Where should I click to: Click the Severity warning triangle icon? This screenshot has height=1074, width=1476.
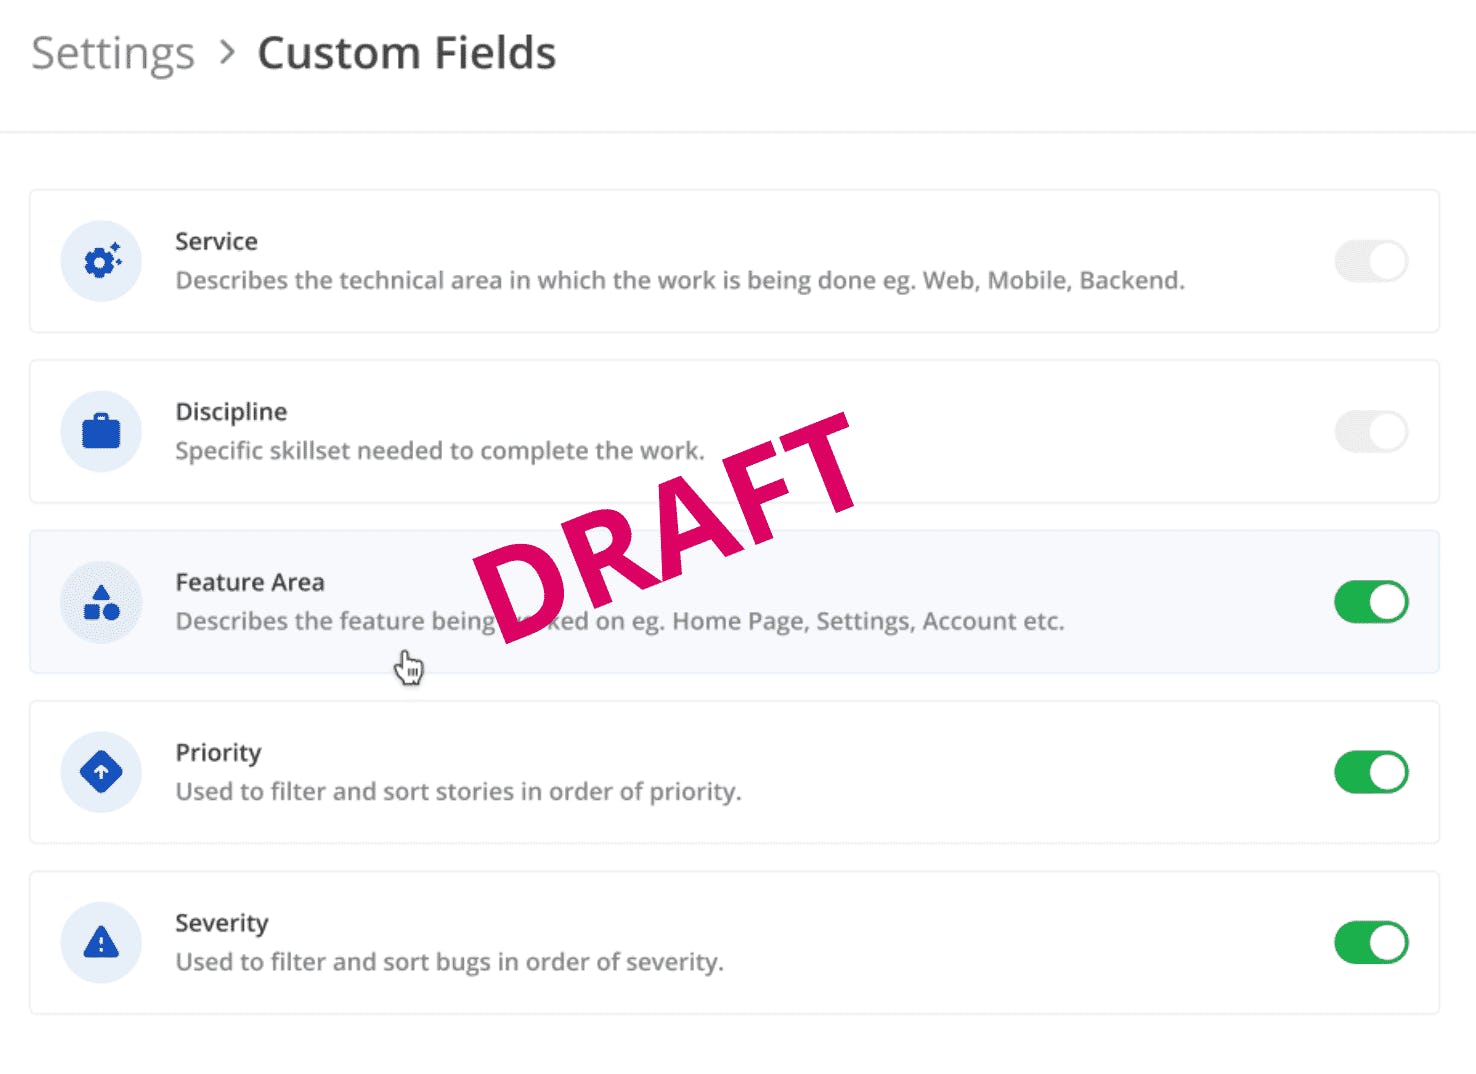(101, 943)
